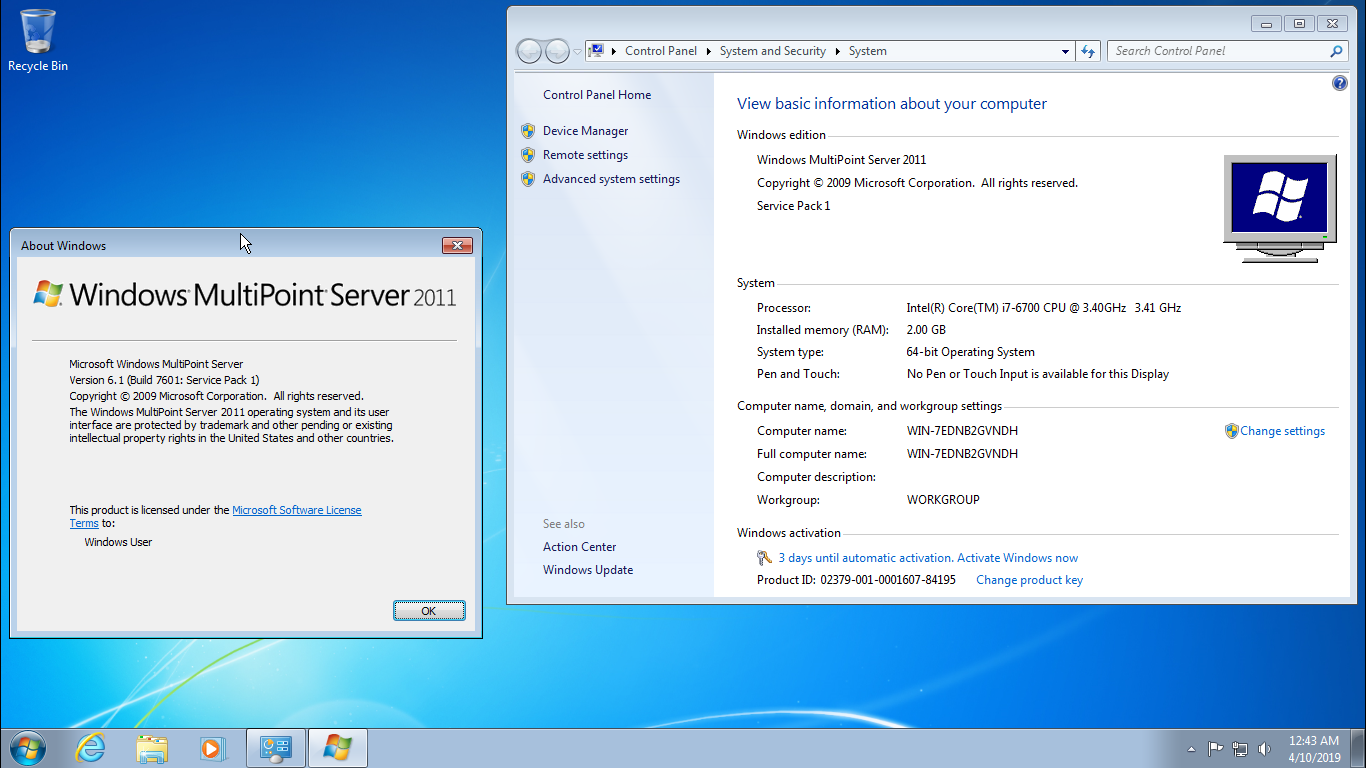The width and height of the screenshot is (1366, 768).
Task: Open Remote settings link
Action: tap(585, 155)
